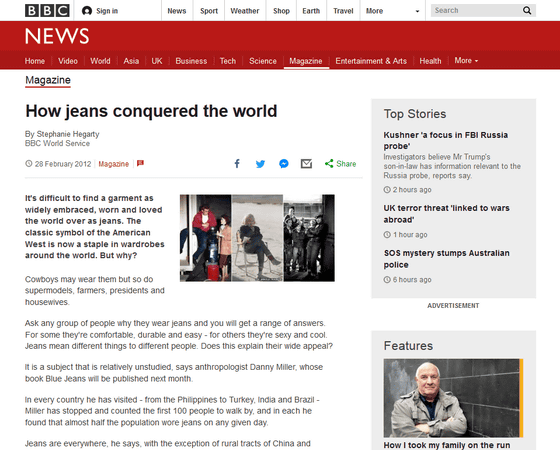Click the Magazine section heading link

pos(48,80)
